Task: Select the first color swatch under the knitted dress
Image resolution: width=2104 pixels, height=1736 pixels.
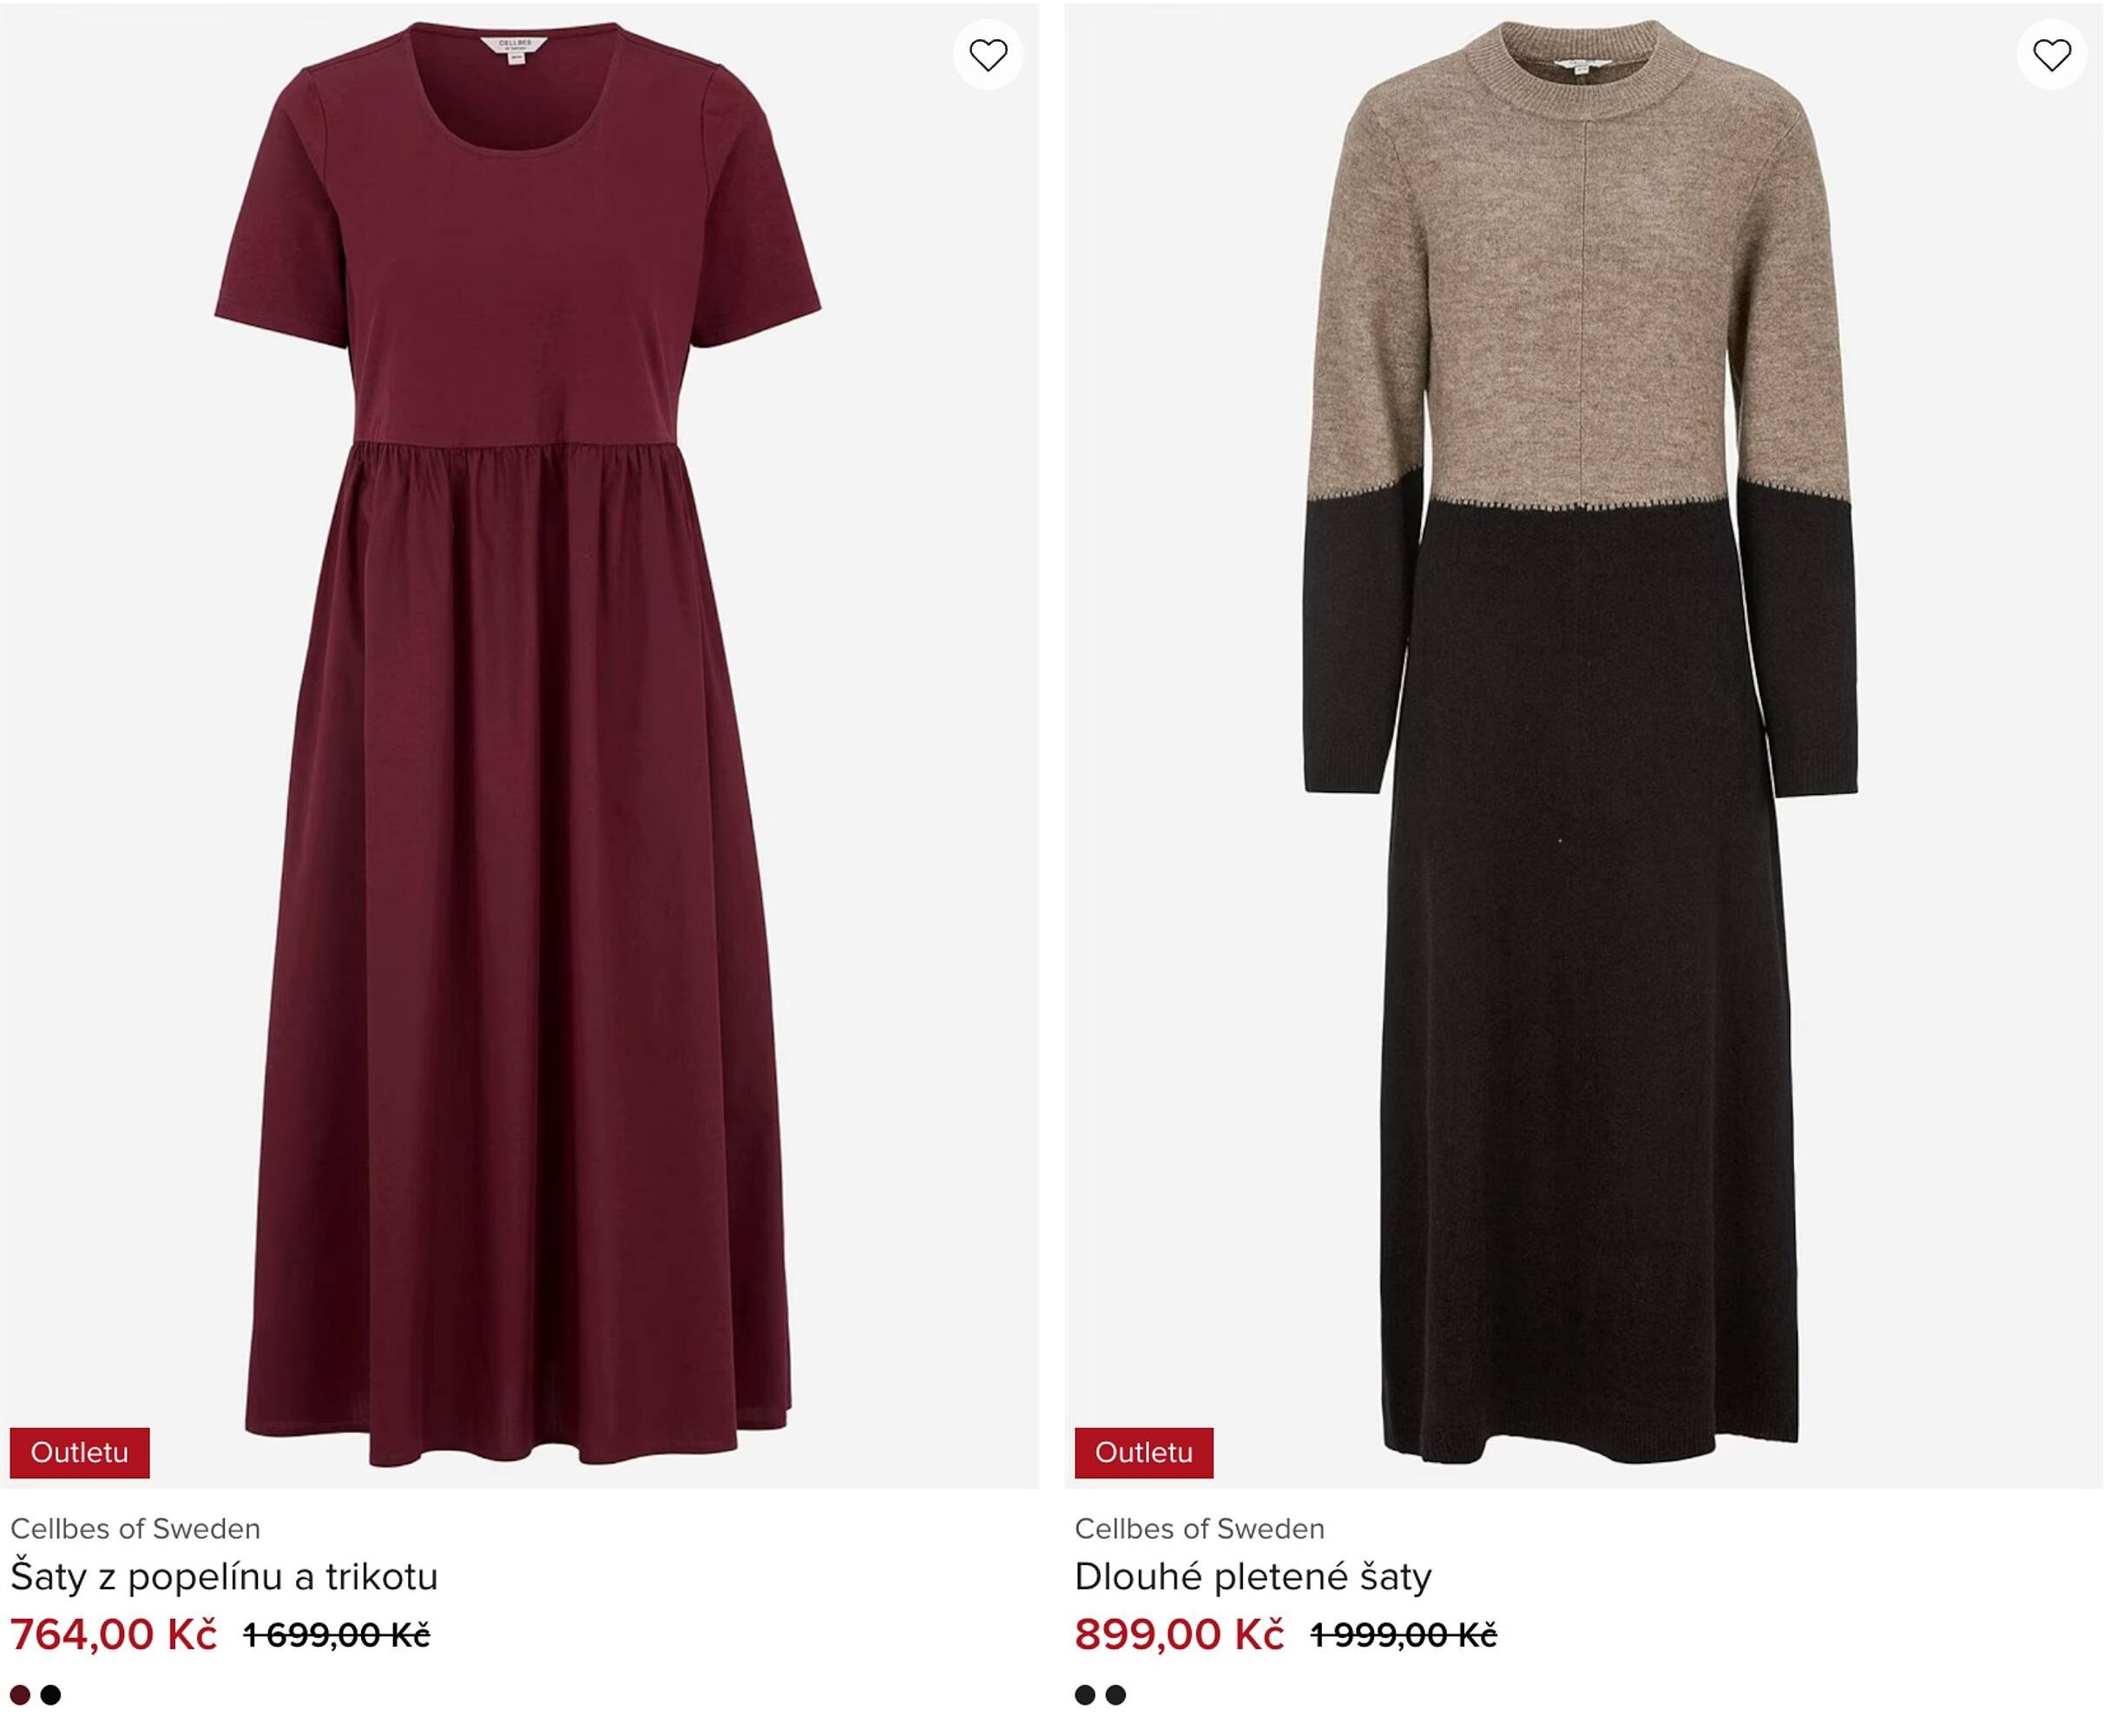Action: coord(1085,1695)
